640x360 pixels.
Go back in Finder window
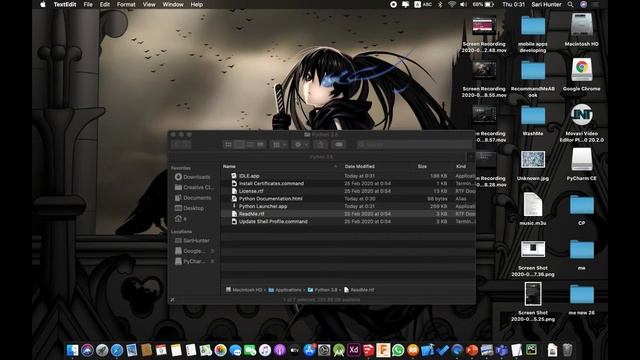(177, 144)
